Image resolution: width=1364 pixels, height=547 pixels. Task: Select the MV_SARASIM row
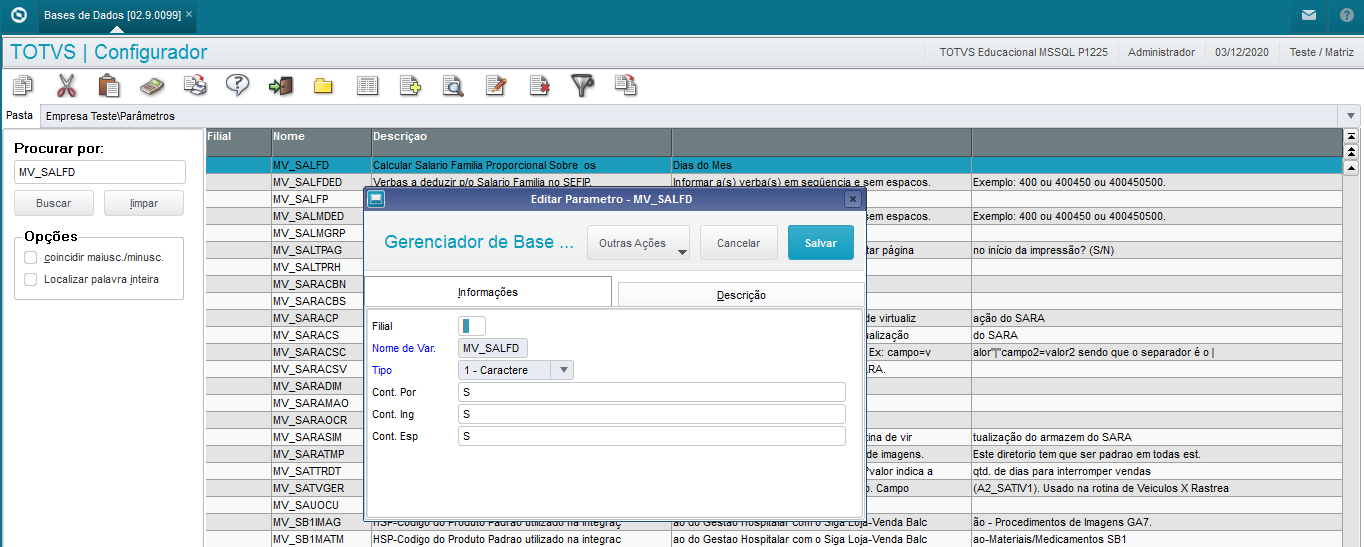pos(773,437)
